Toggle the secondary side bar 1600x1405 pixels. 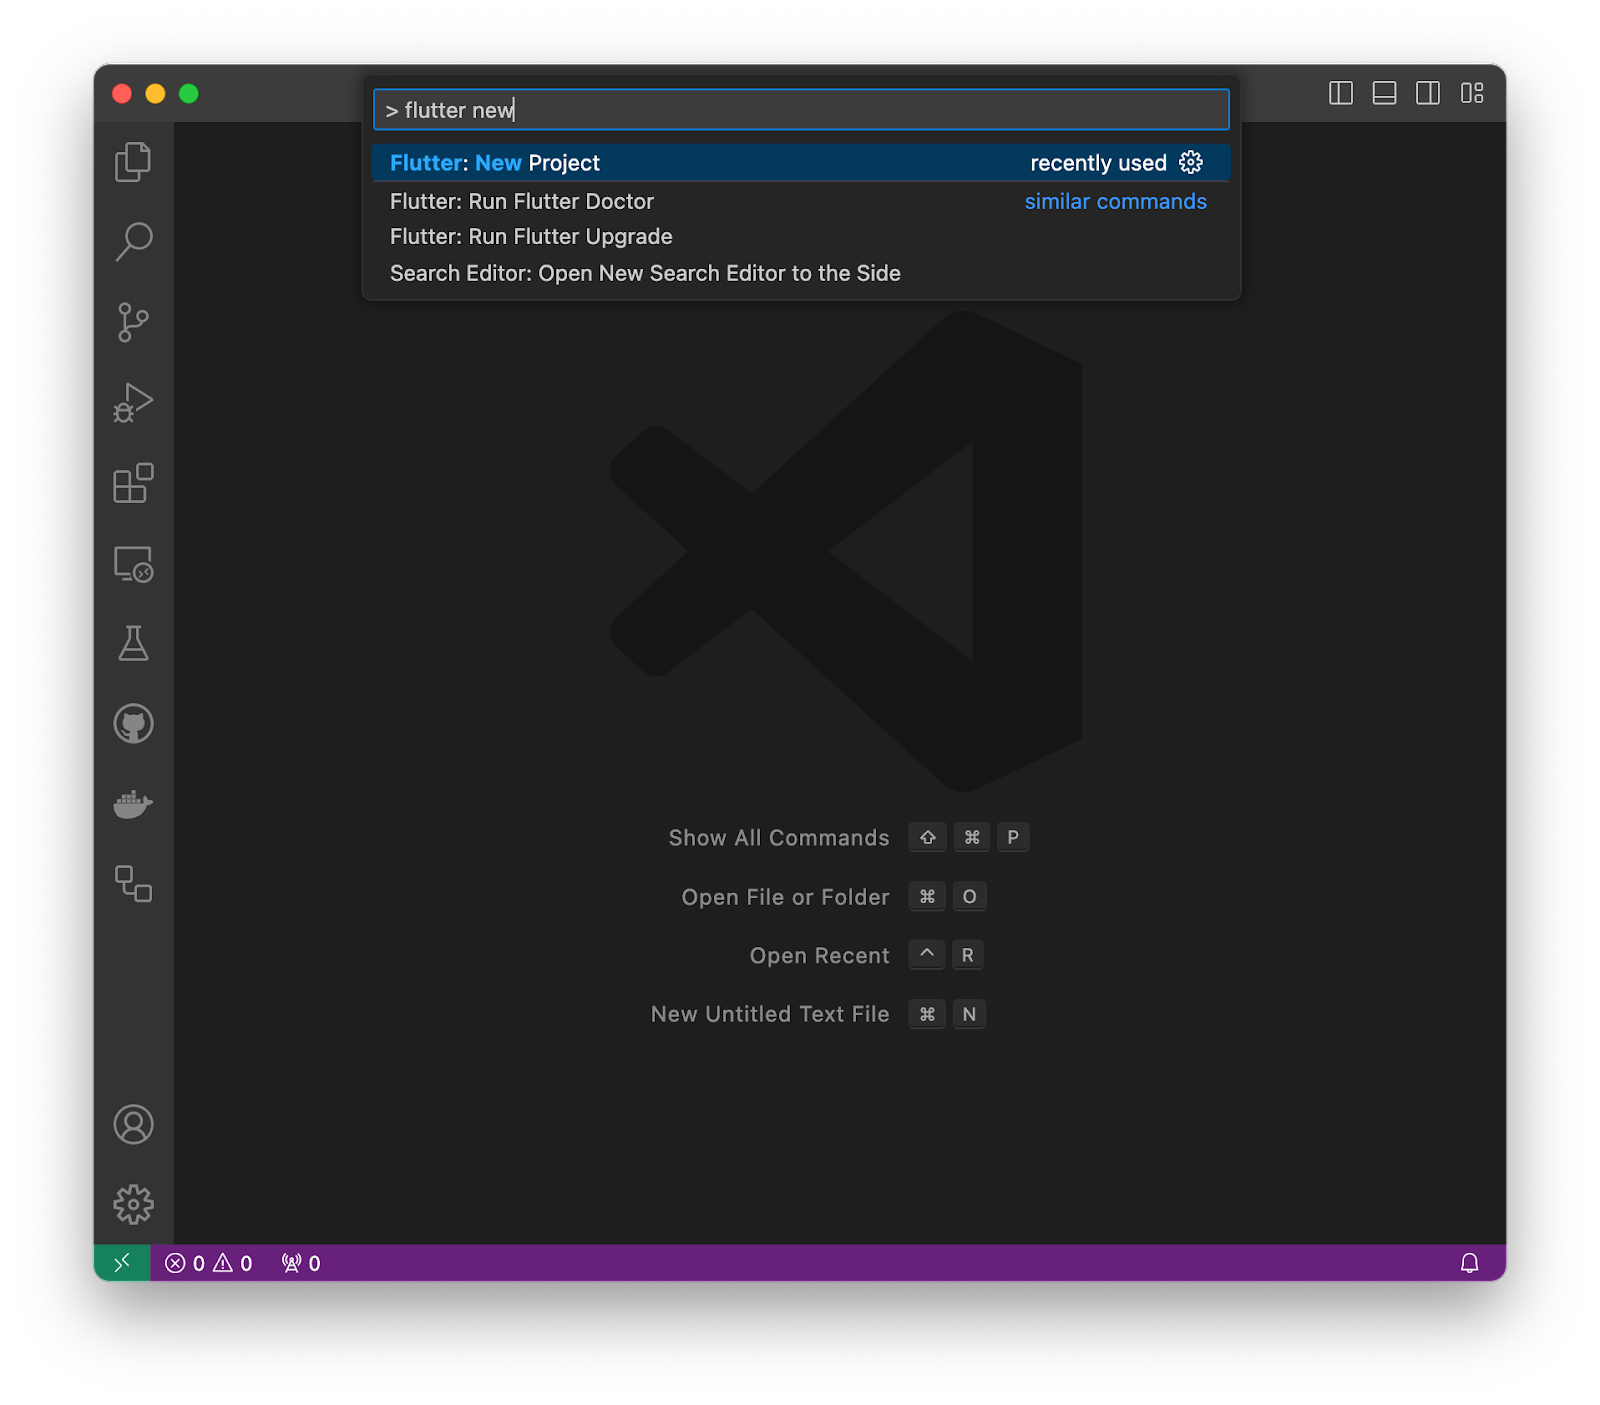[1428, 94]
